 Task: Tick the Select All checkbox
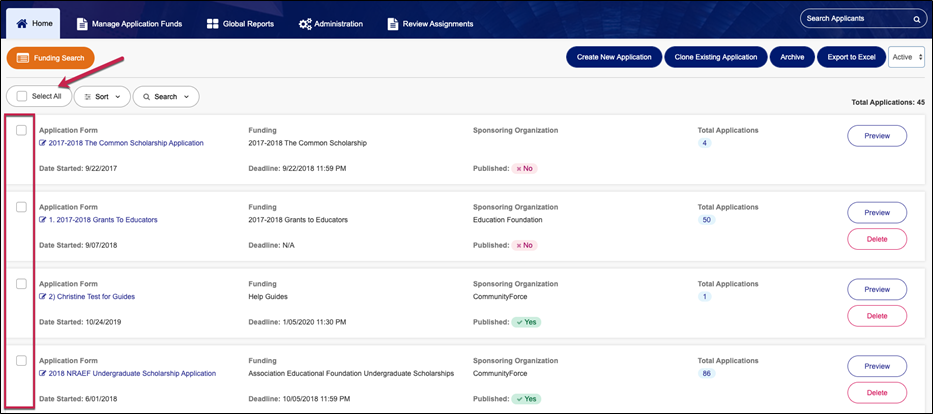[x=22, y=96]
